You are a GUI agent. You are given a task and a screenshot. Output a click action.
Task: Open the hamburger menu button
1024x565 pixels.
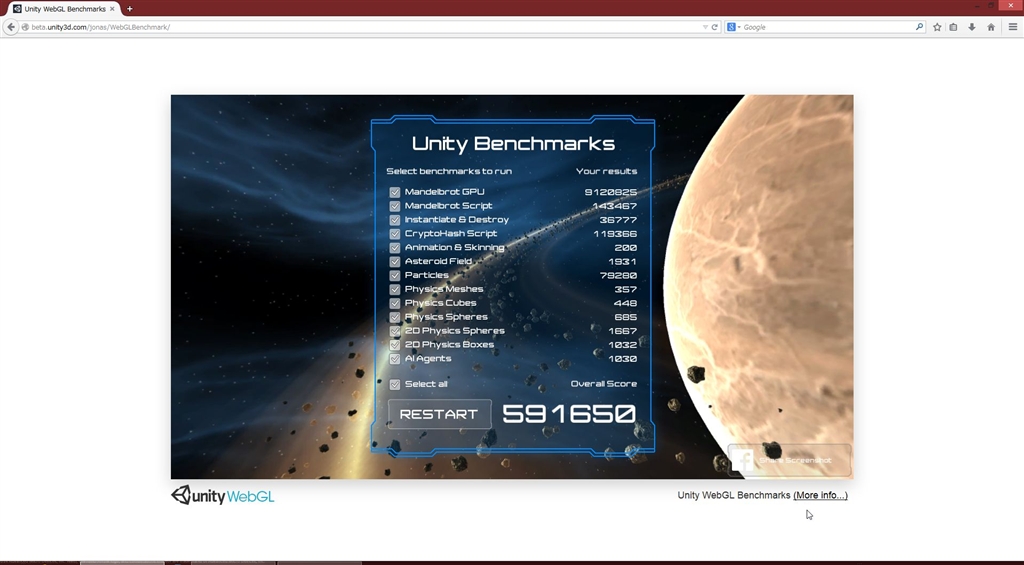click(x=1013, y=27)
